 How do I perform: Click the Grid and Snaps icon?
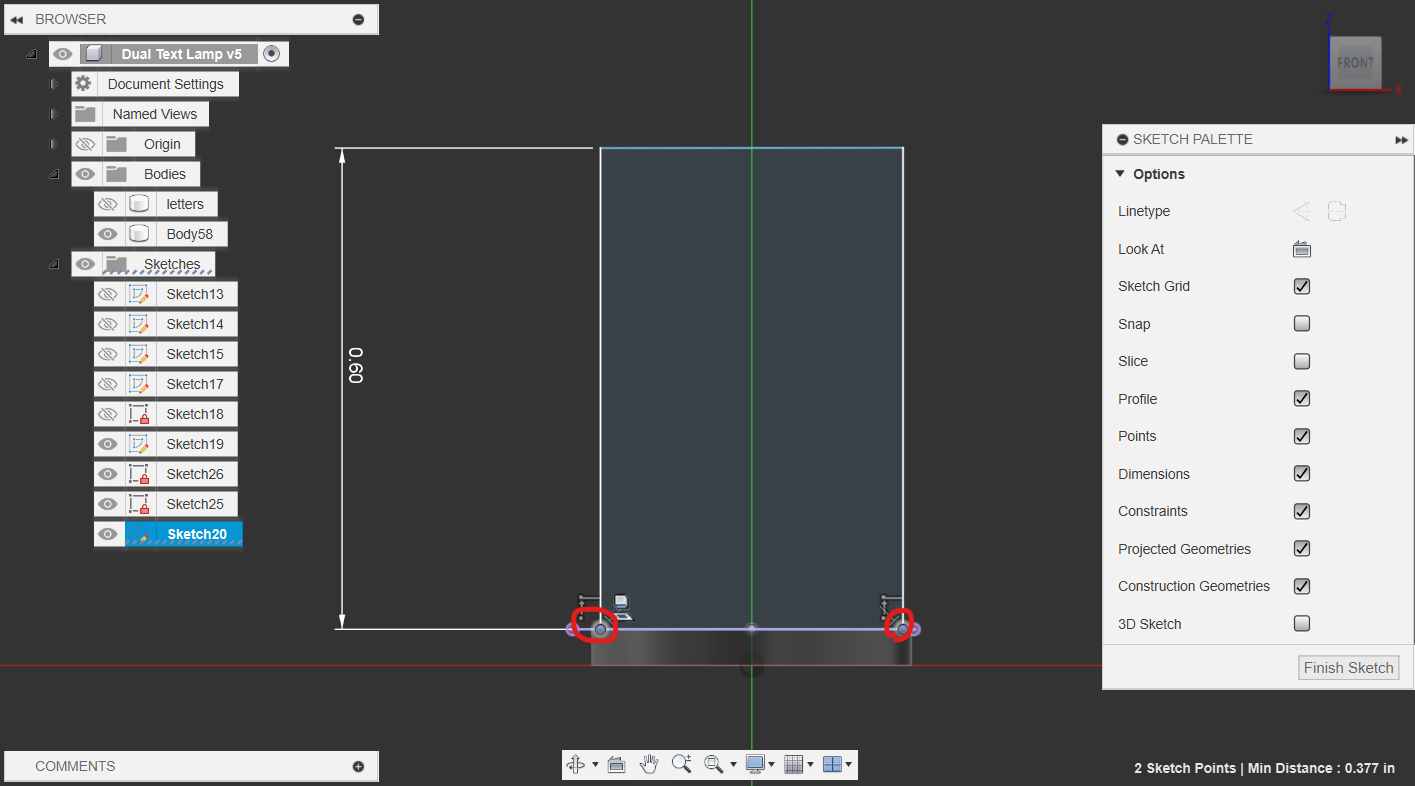coord(794,764)
